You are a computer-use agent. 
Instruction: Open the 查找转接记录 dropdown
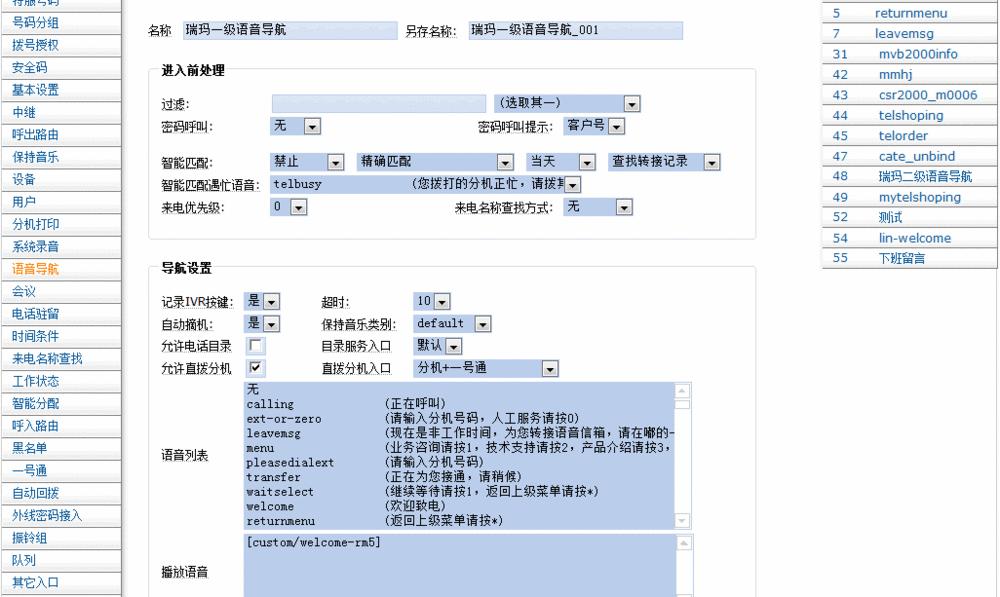(711, 160)
